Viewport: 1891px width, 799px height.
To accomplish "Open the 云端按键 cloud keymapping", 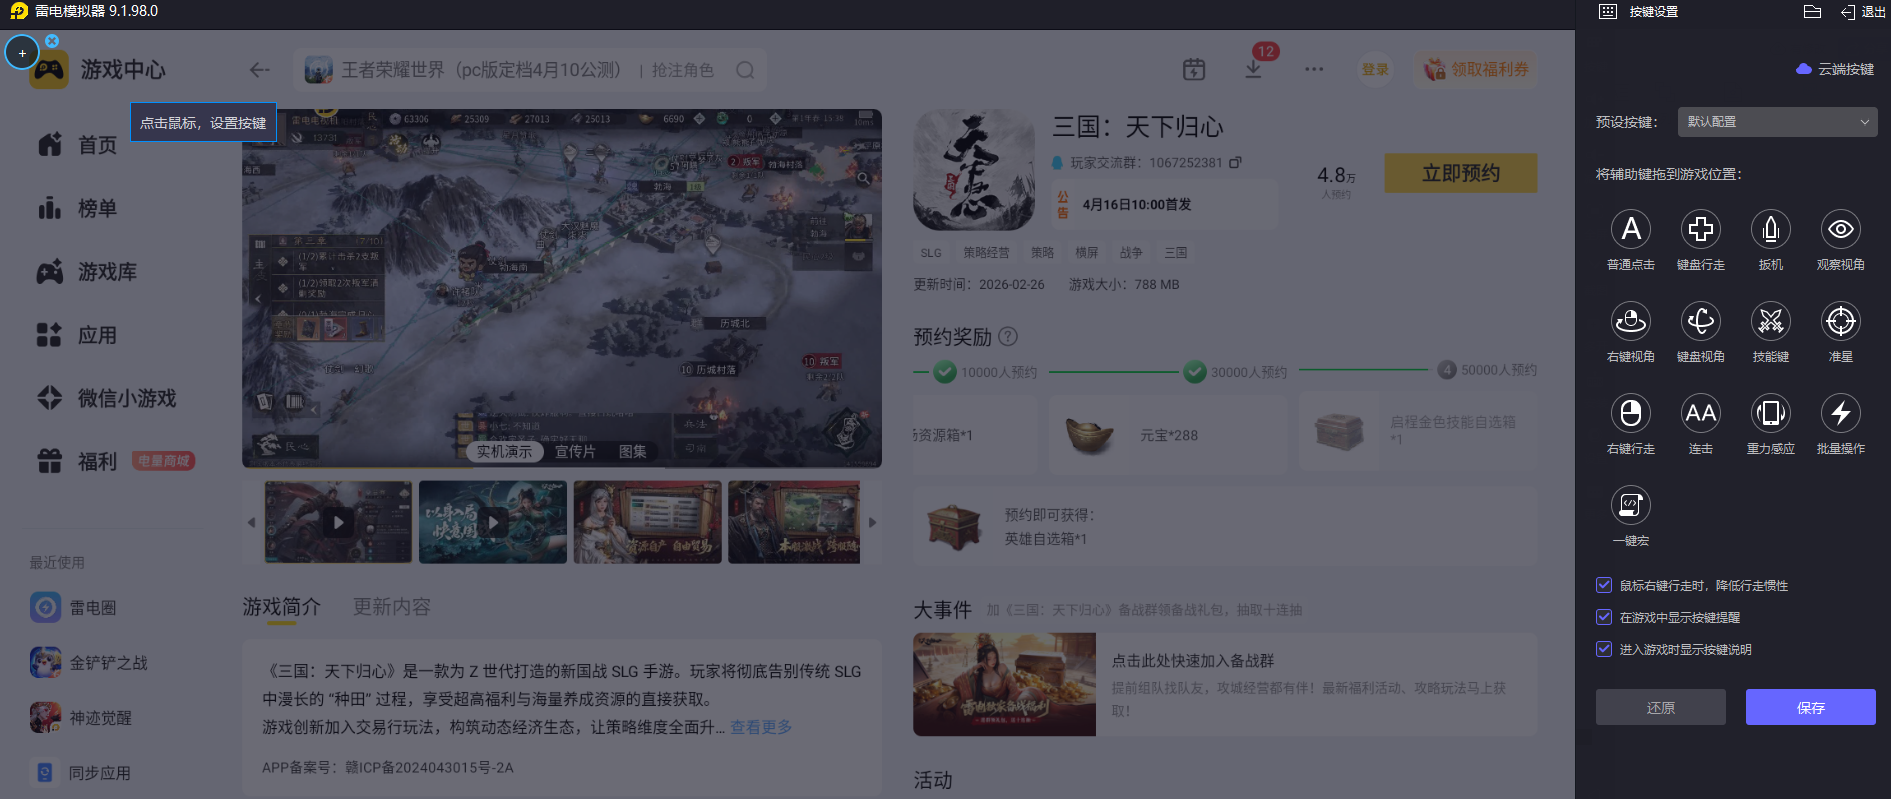I will coord(1835,69).
